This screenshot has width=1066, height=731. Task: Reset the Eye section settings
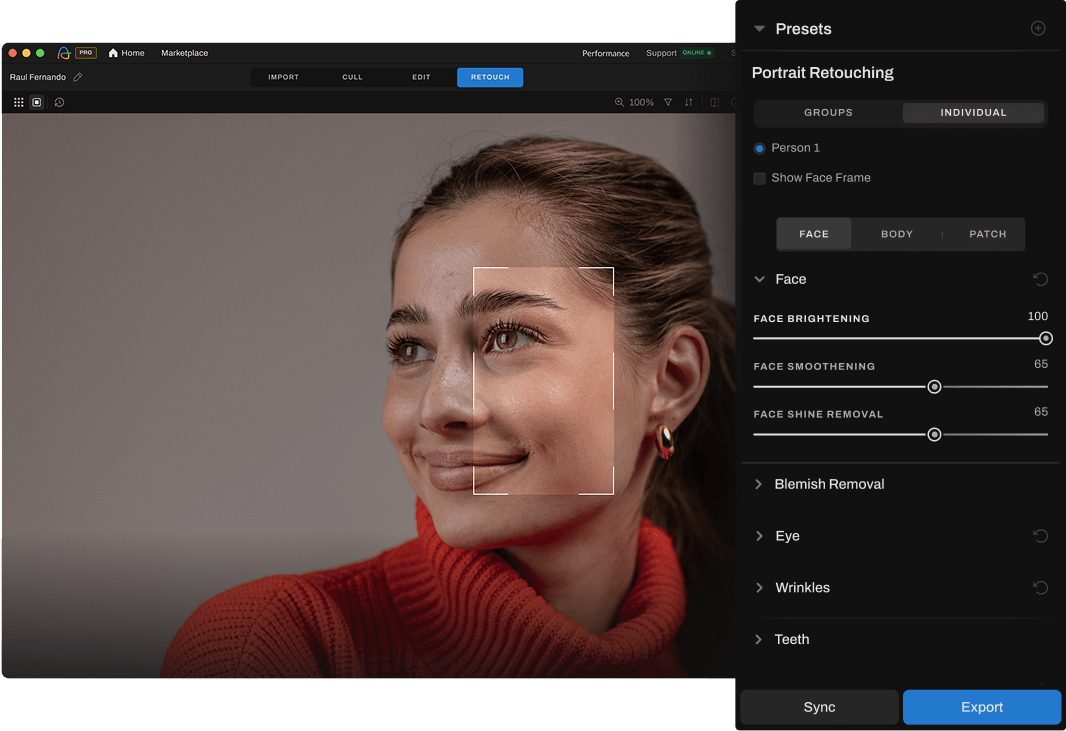point(1040,536)
